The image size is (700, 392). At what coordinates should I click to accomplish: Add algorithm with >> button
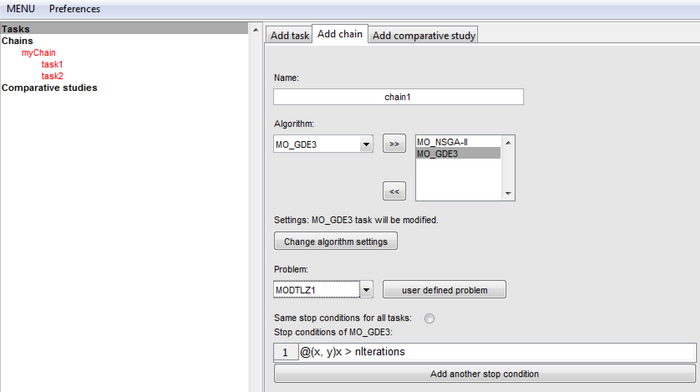[x=394, y=144]
